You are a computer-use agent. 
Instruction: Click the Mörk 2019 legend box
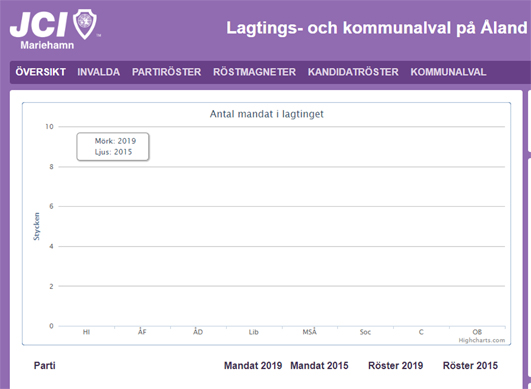tap(113, 147)
